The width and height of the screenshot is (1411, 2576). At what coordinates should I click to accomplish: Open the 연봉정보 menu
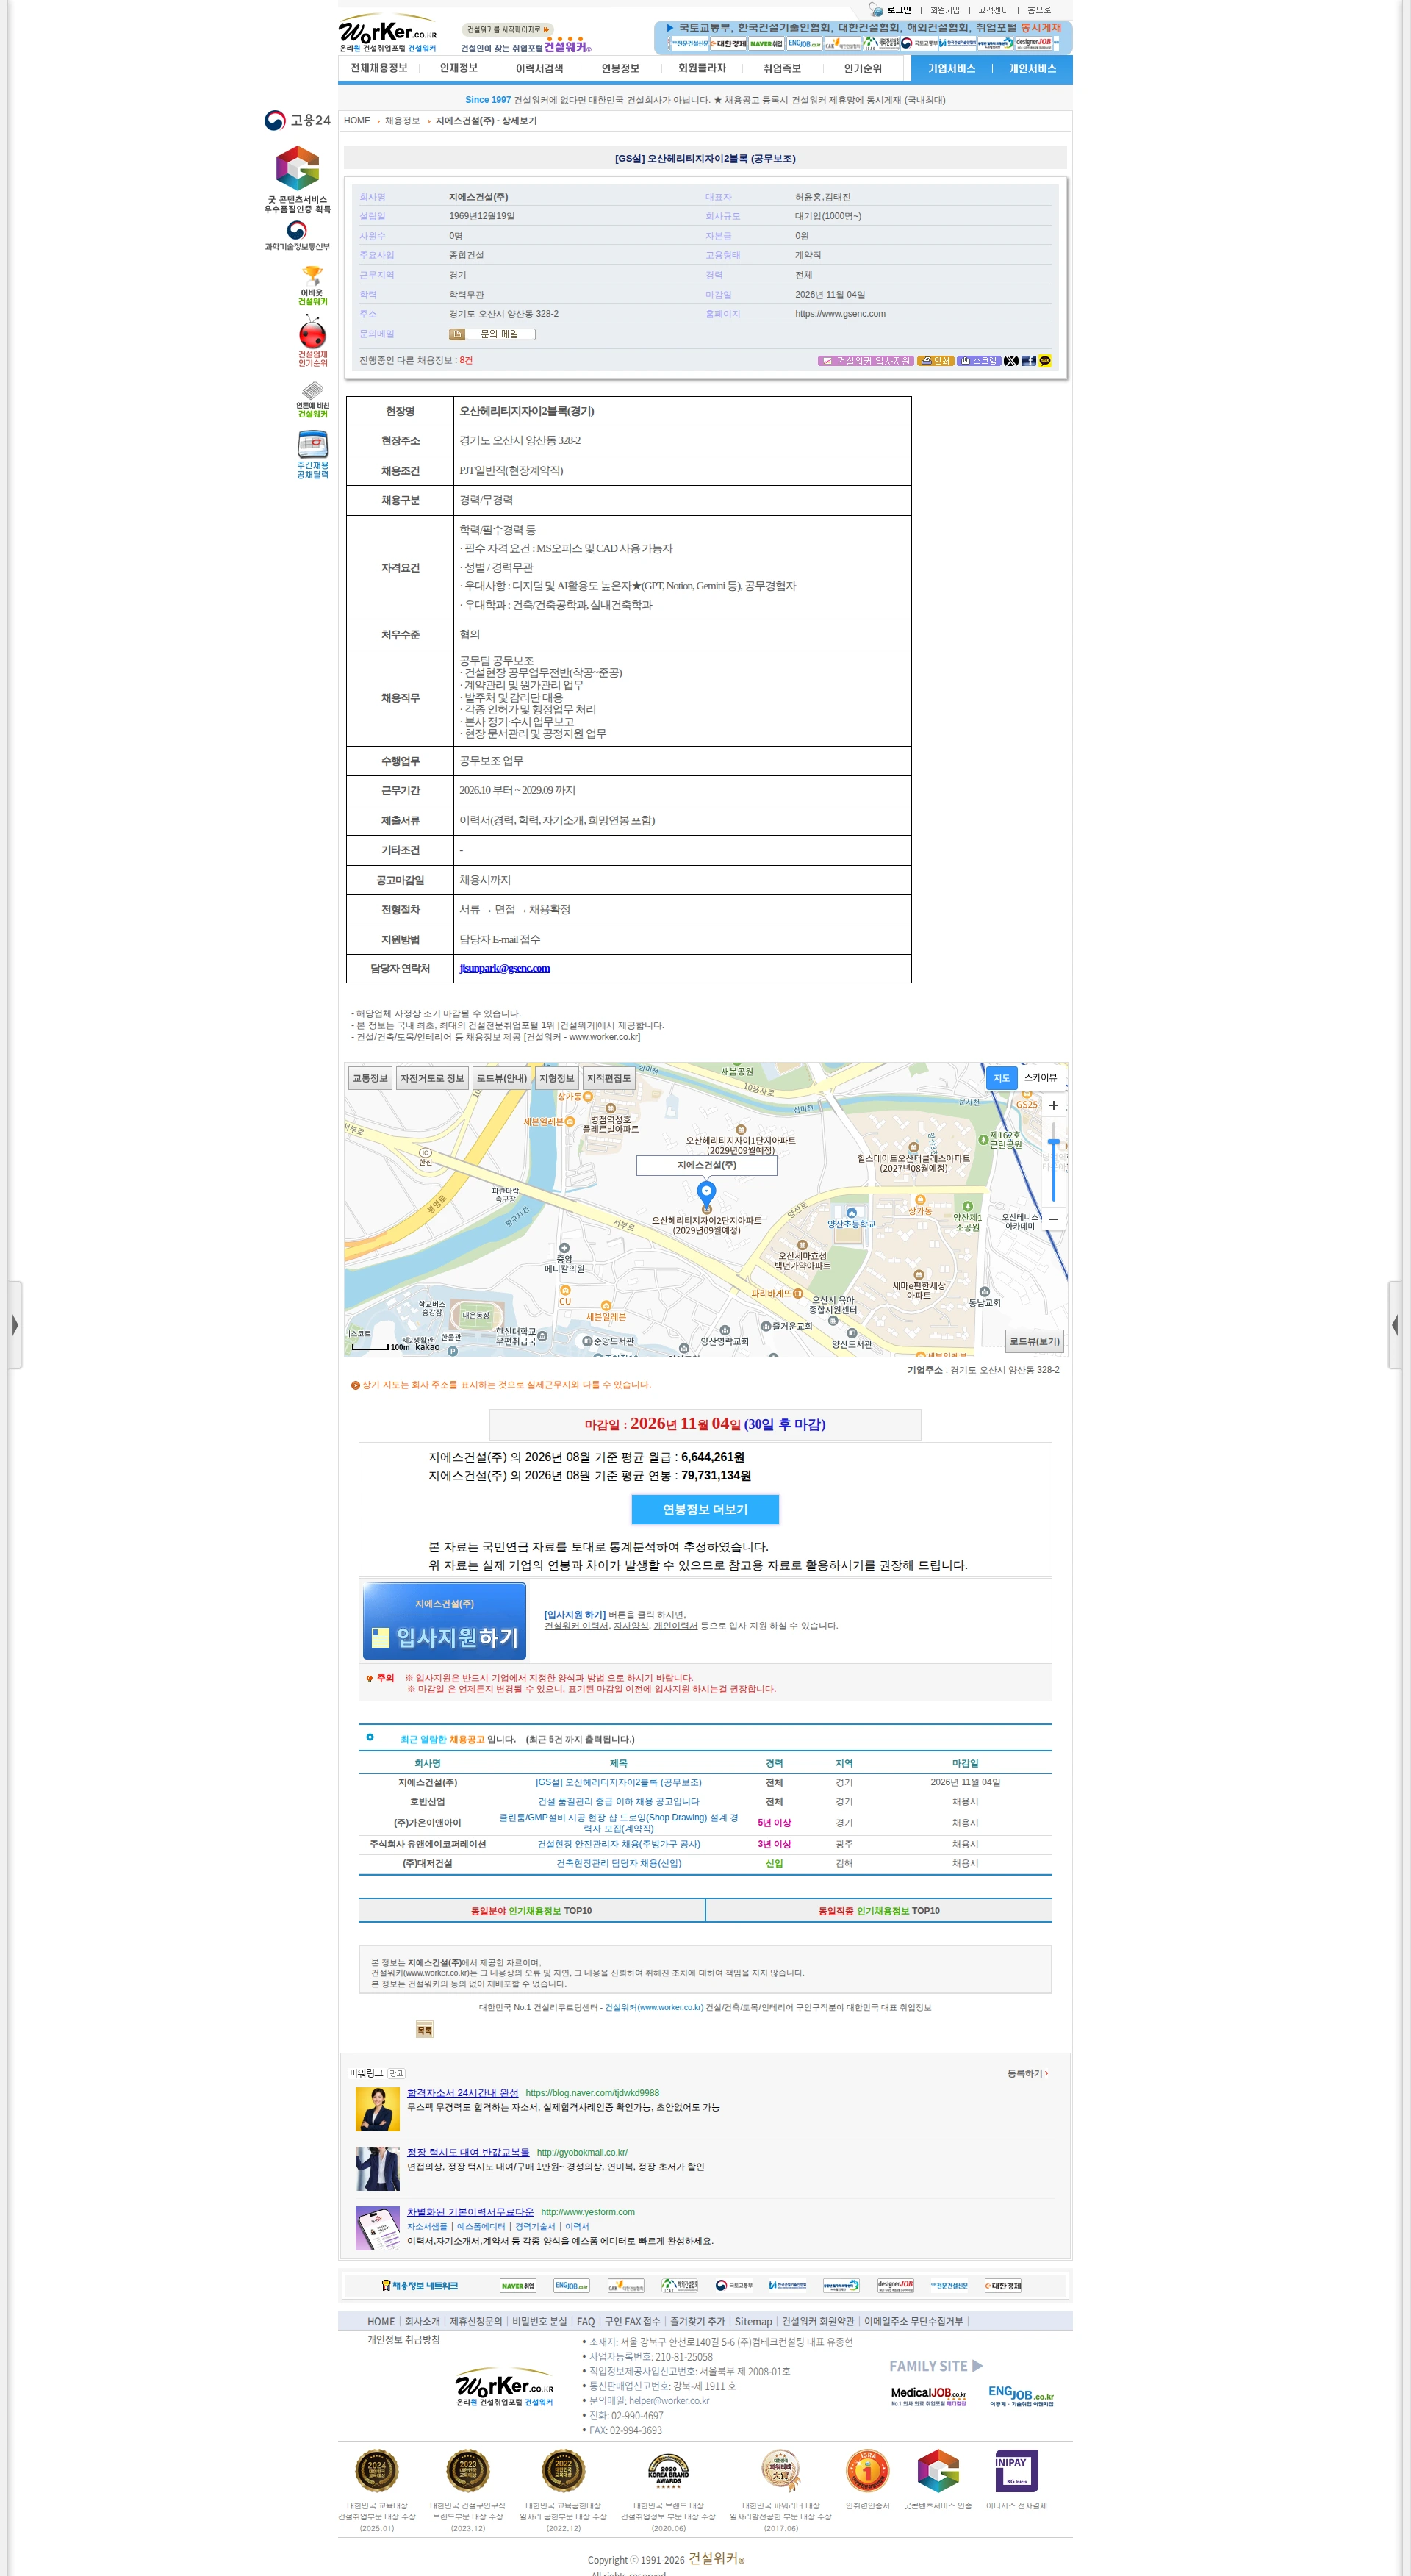click(620, 68)
